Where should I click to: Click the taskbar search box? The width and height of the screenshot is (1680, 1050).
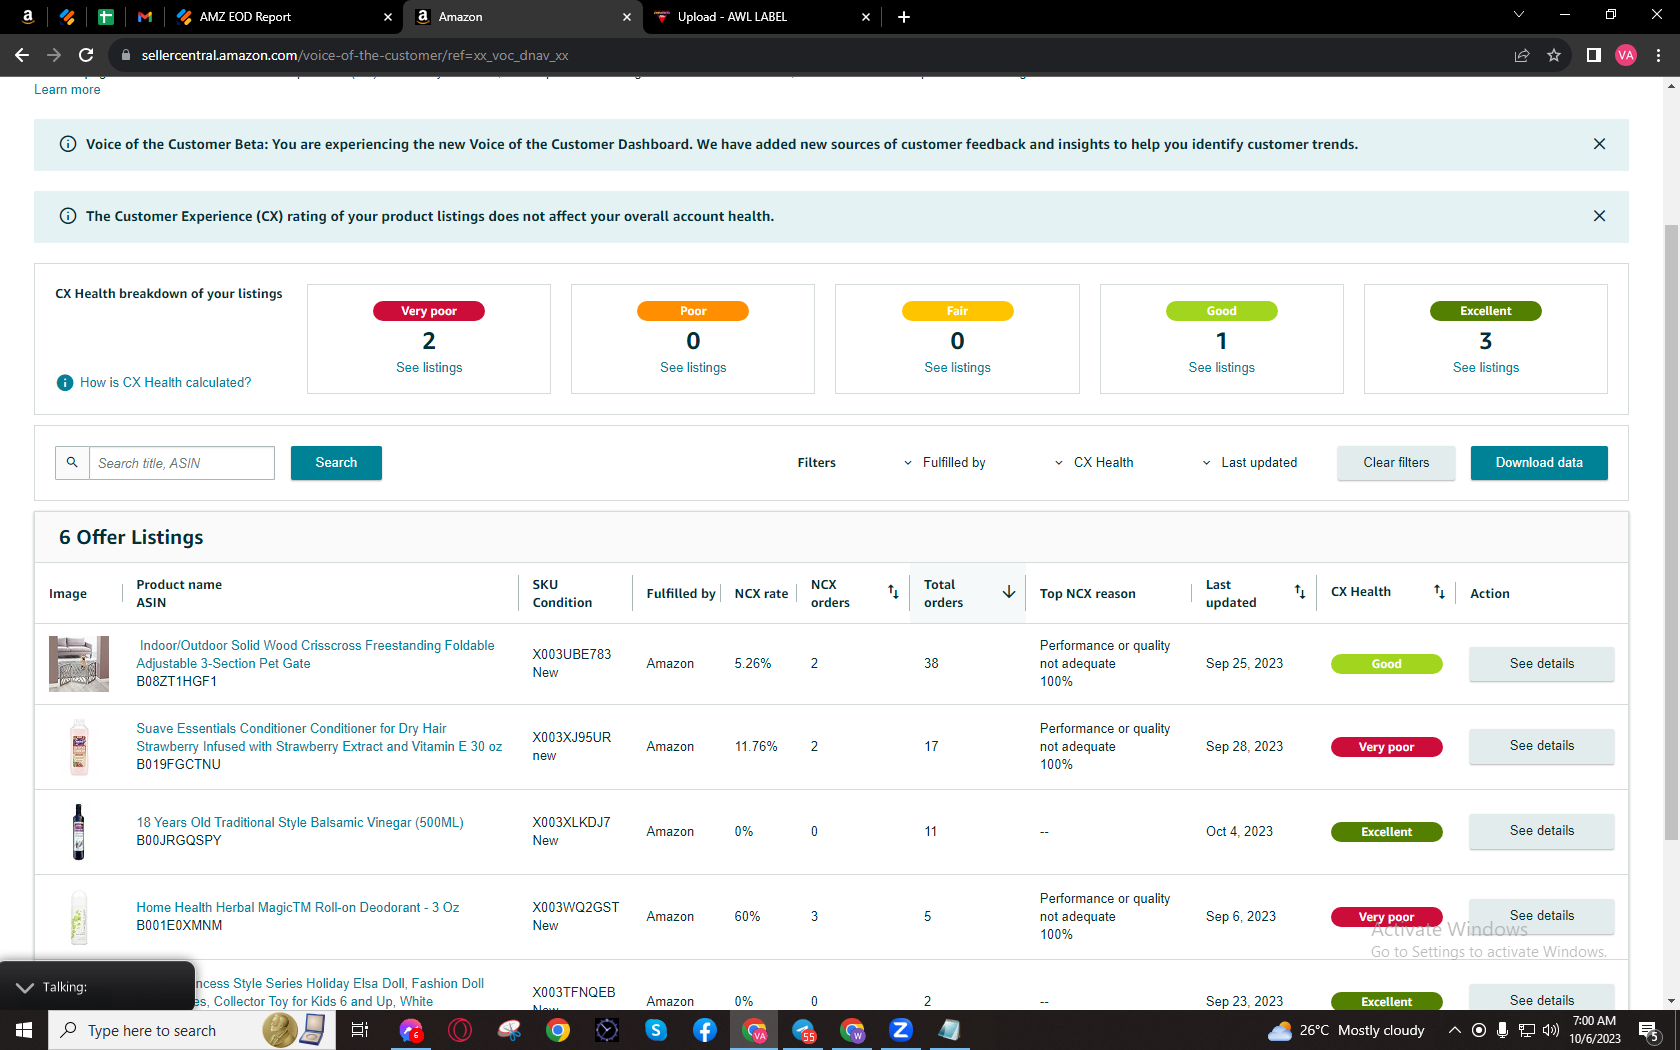pyautogui.click(x=190, y=1030)
